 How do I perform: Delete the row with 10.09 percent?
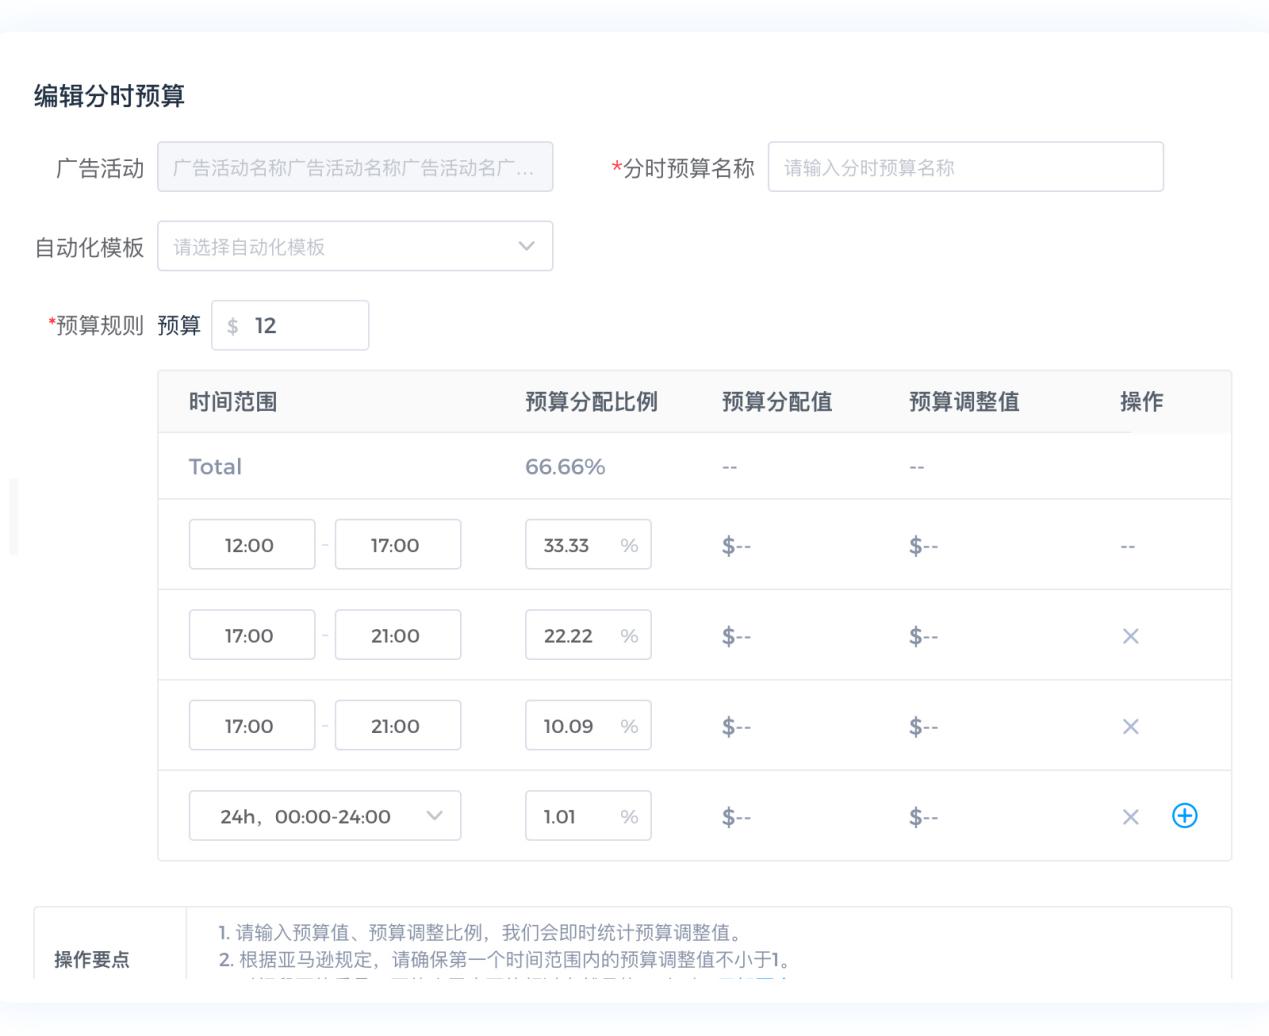pyautogui.click(x=1130, y=727)
